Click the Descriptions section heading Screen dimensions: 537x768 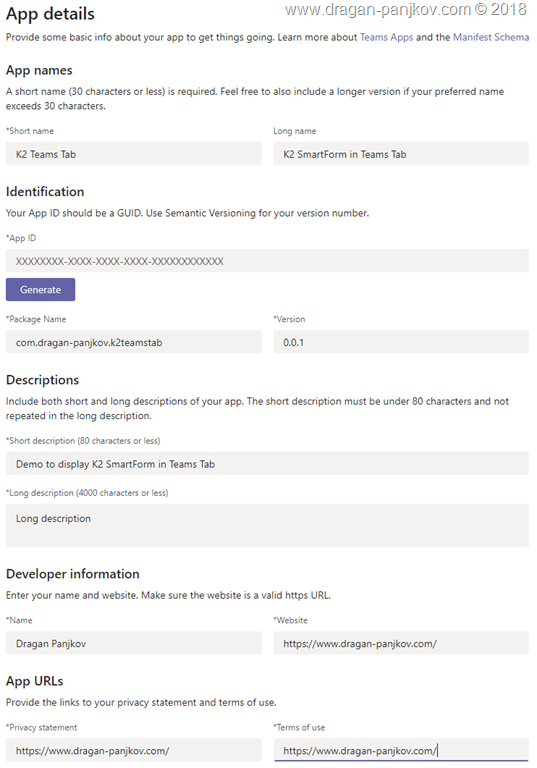point(42,380)
